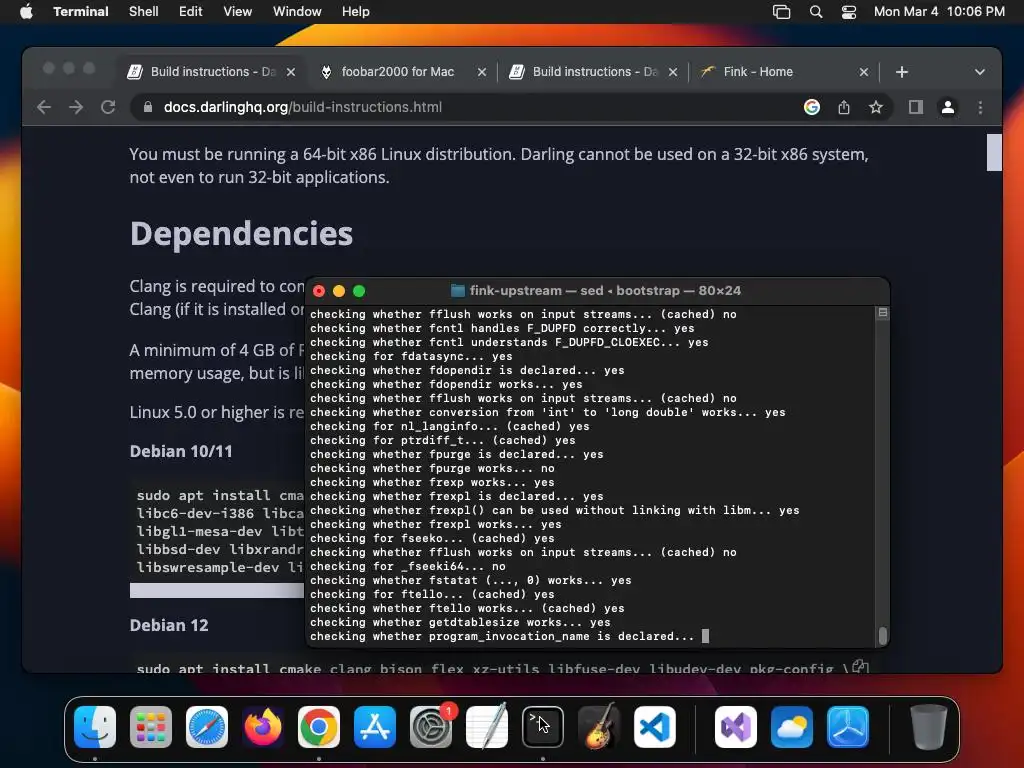Copy the Debian 12 code block
Viewport: 1024px width, 768px height.
(x=860, y=667)
